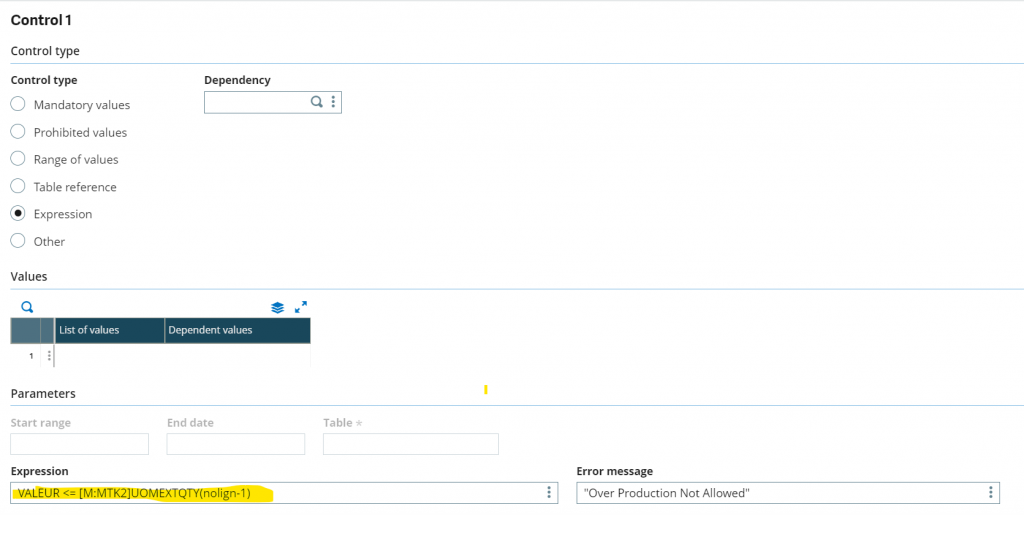The image size is (1024, 534).
Task: Click the Dependent values column header
Action: point(237,330)
